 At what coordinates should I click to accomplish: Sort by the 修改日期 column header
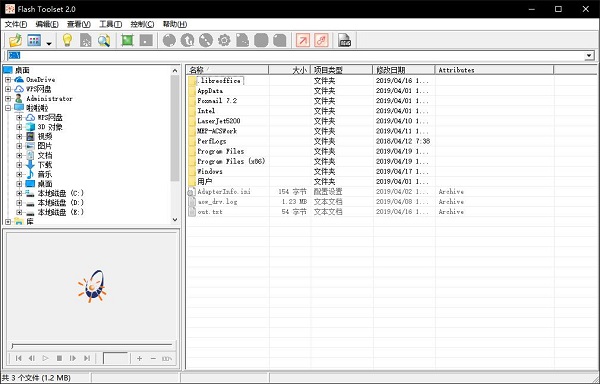pyautogui.click(x=404, y=70)
